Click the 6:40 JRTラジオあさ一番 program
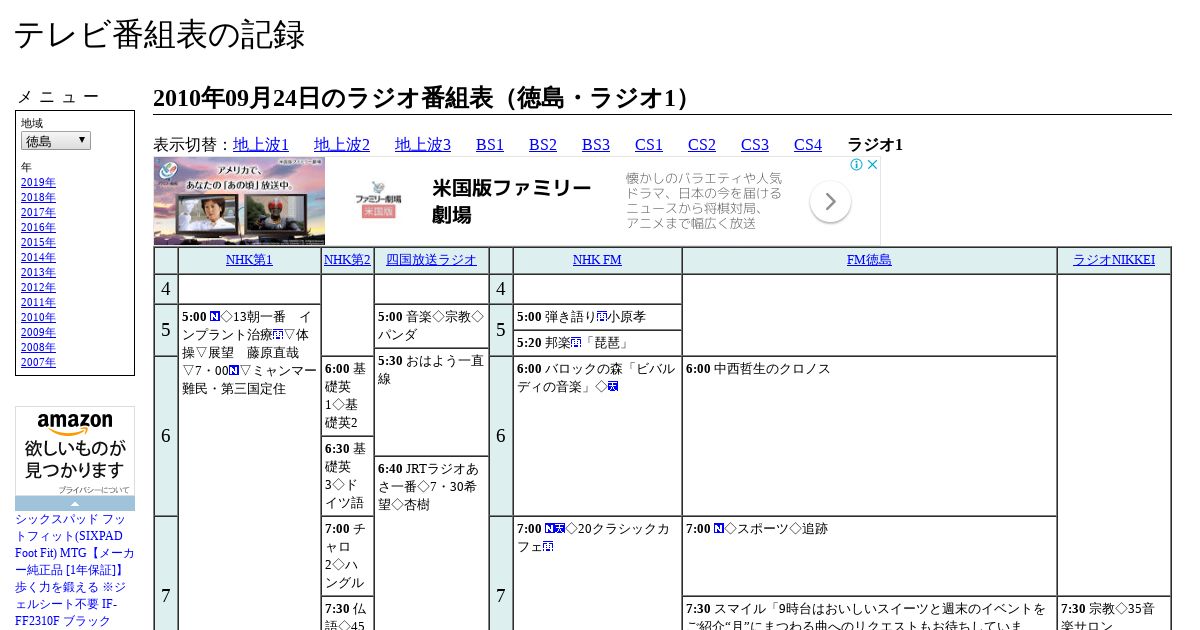The width and height of the screenshot is (1200, 630). click(432, 543)
